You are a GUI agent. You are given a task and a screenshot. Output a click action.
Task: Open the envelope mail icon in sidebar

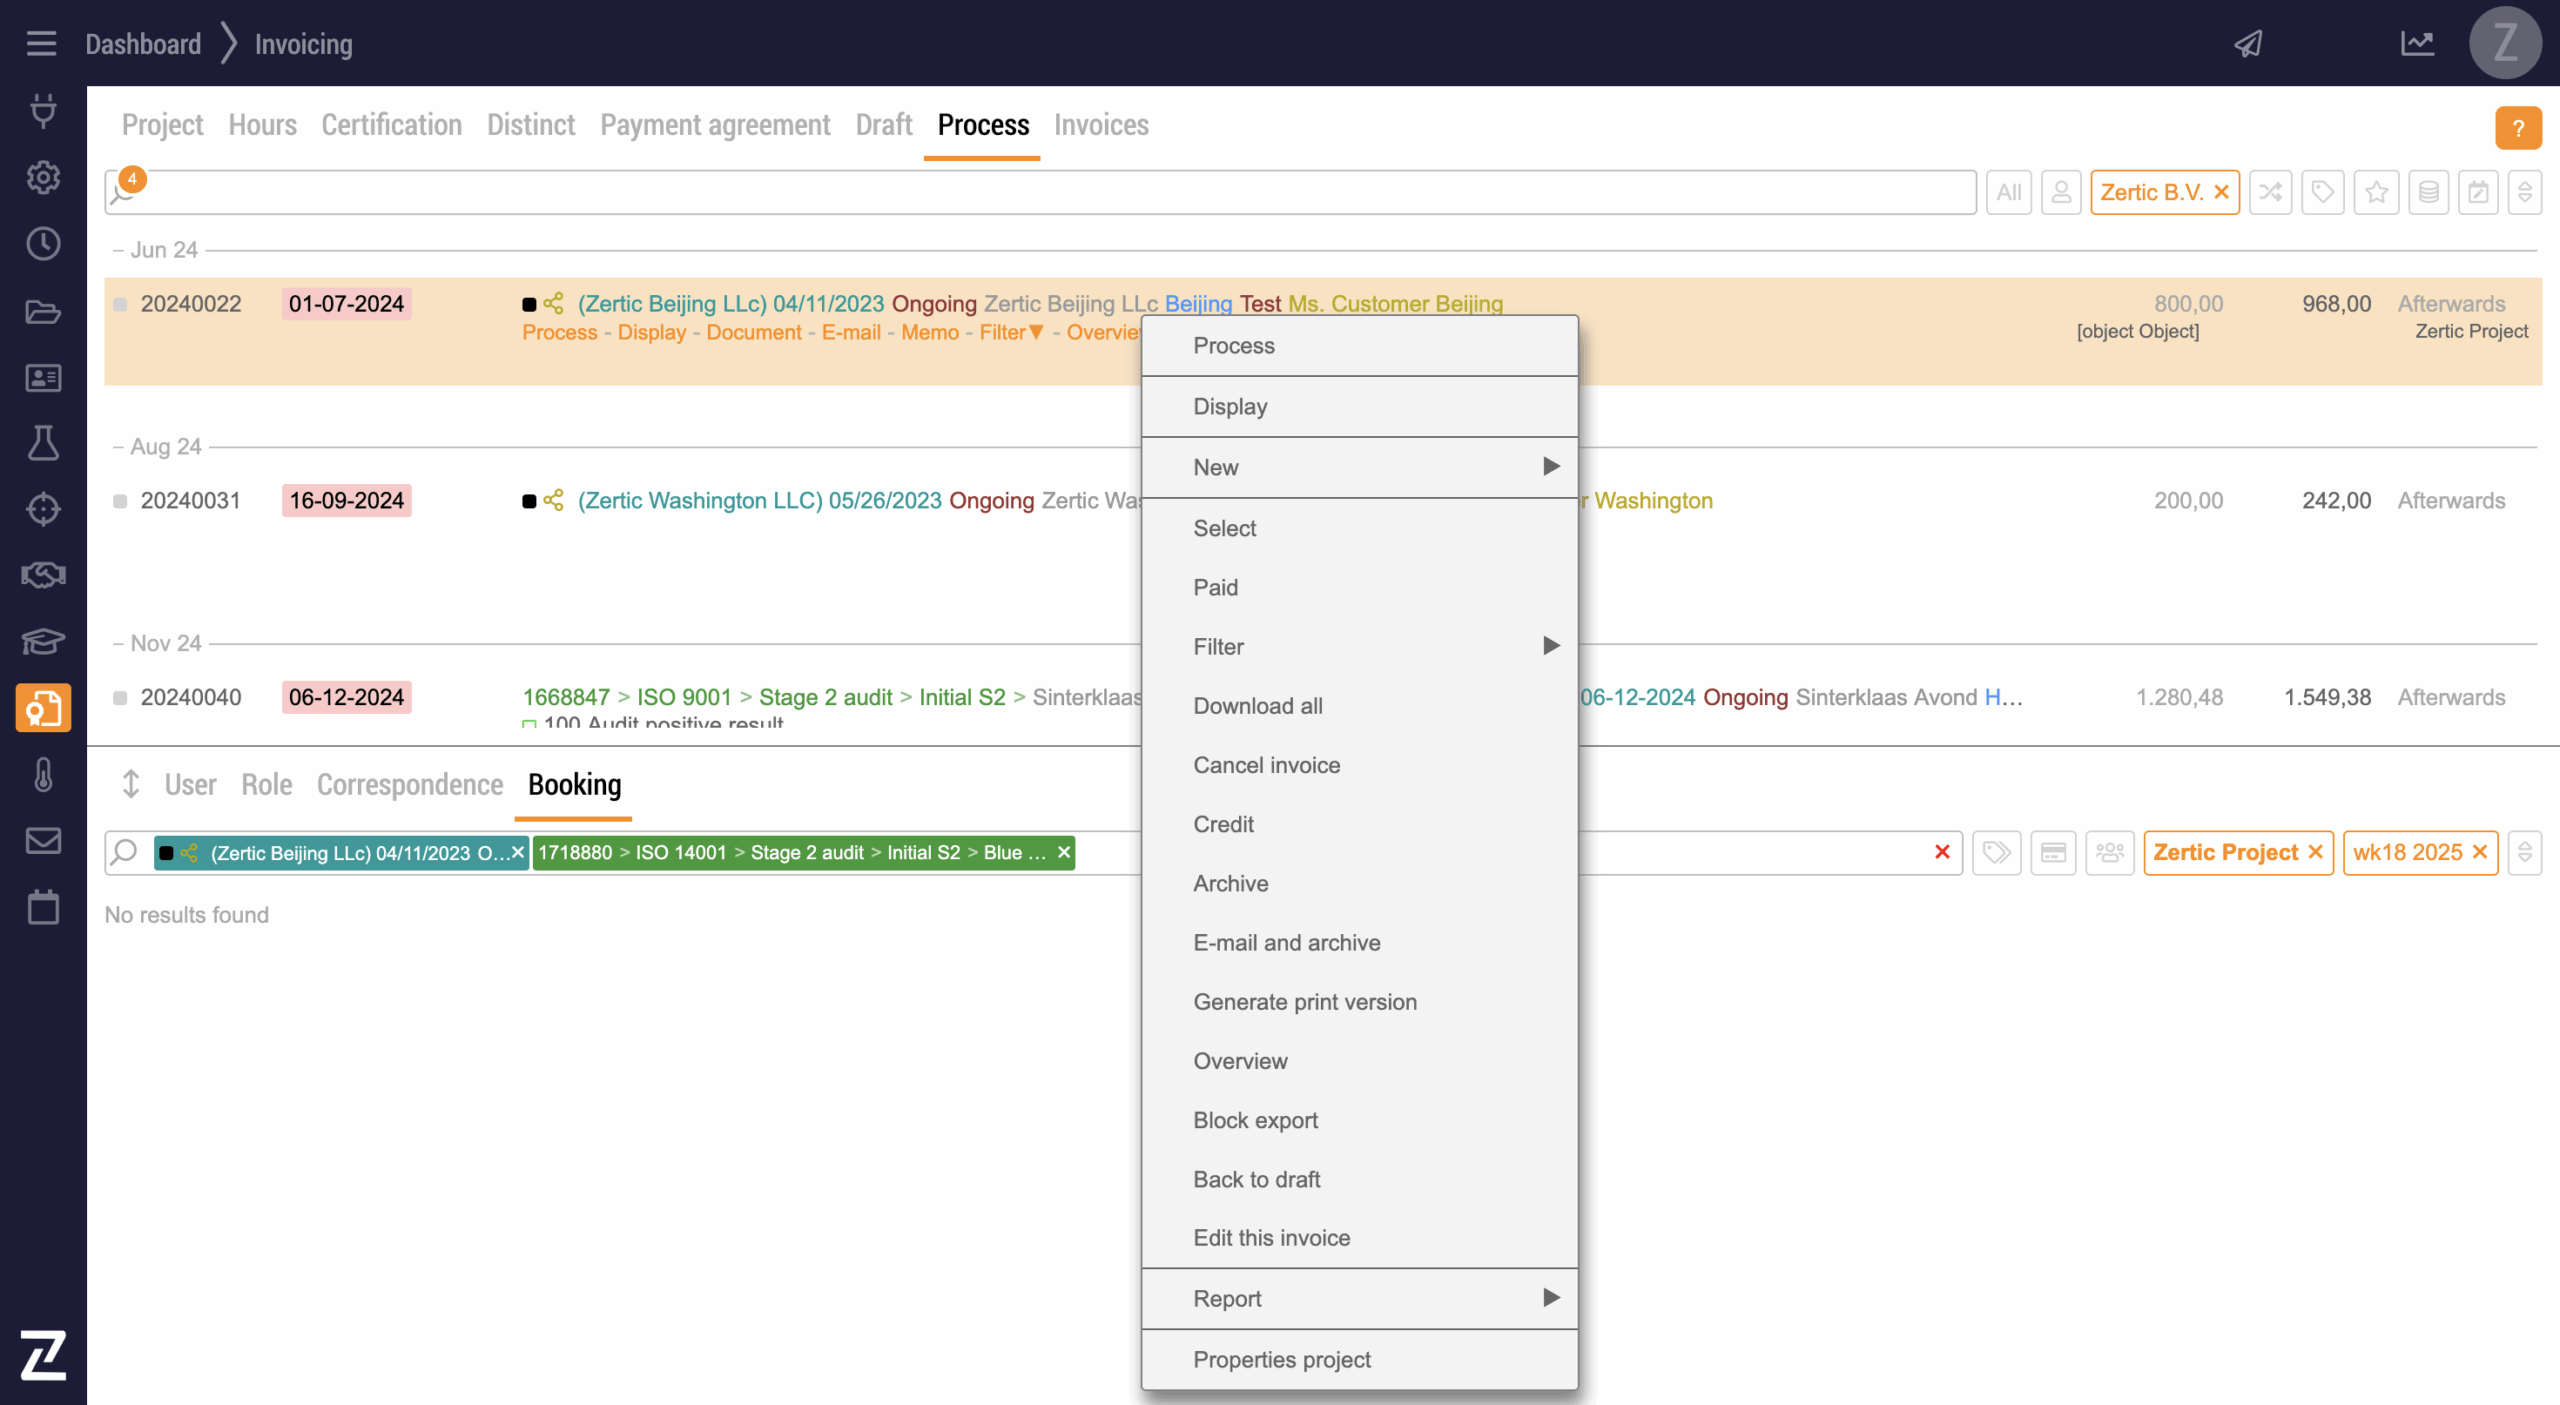coord(43,841)
